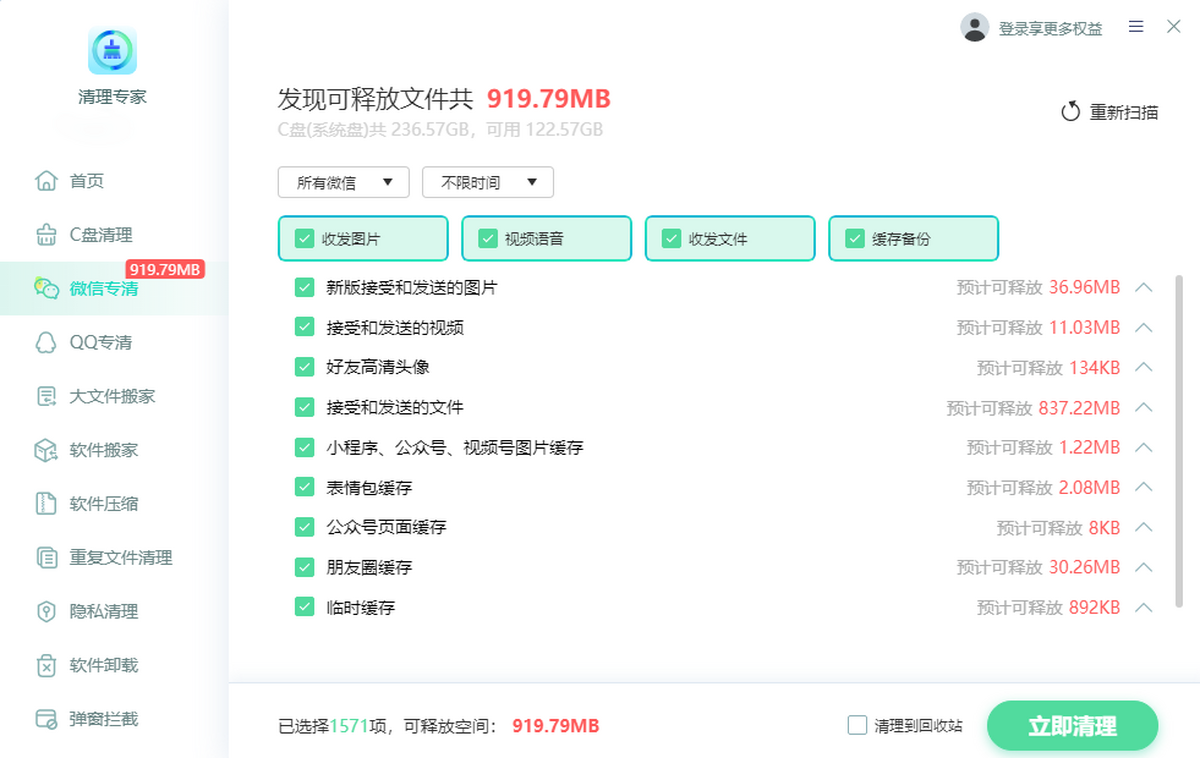Click the 首页 home icon
Screen dimensions: 1200x758
tap(46, 181)
